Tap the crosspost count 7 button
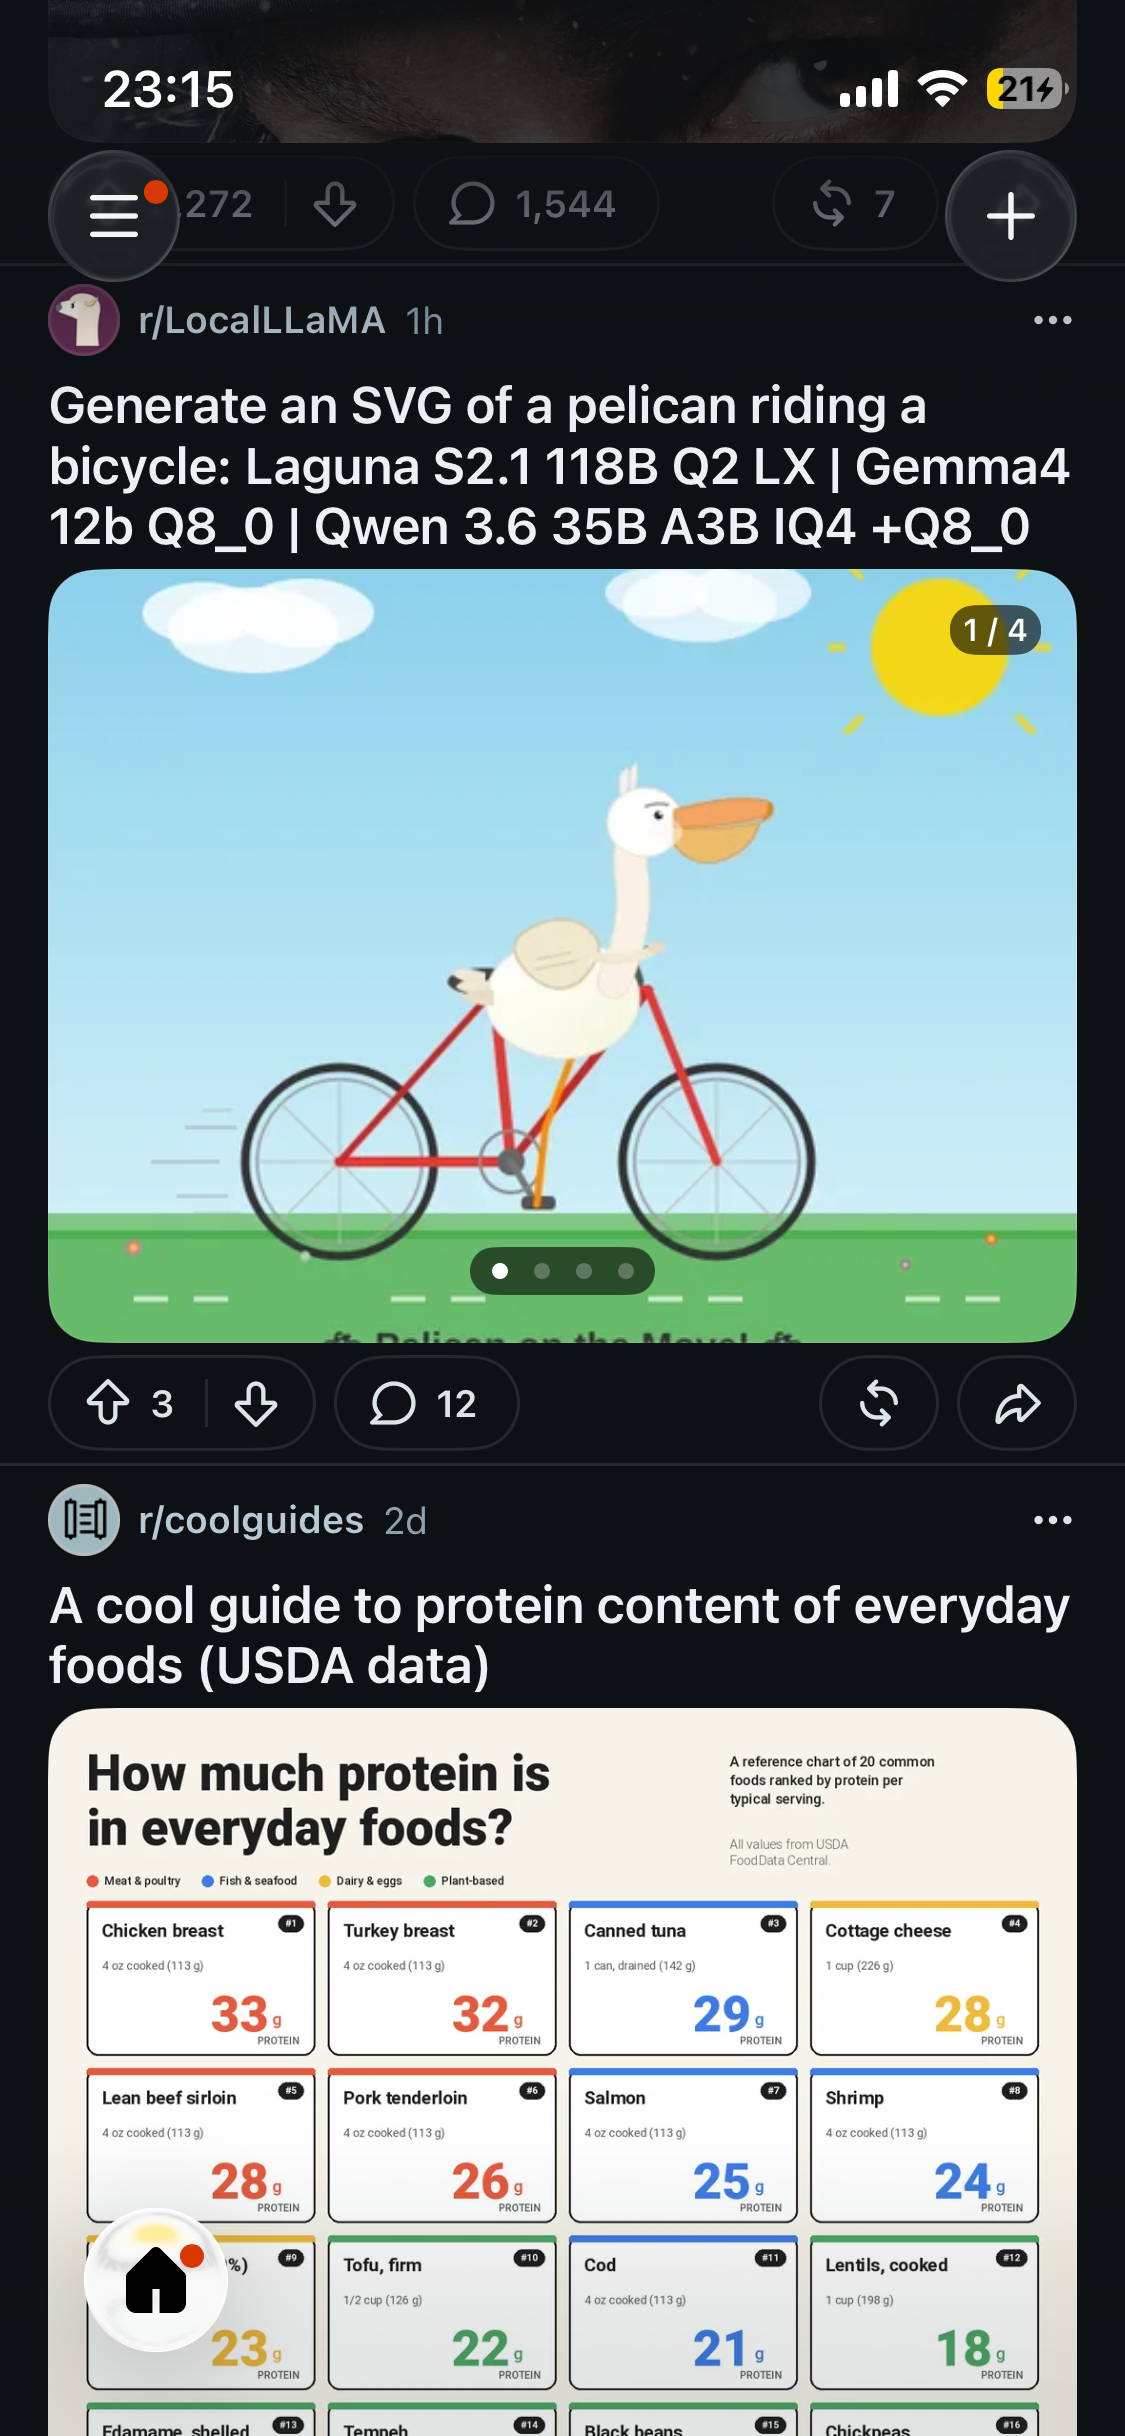This screenshot has width=1125, height=2436. (855, 204)
